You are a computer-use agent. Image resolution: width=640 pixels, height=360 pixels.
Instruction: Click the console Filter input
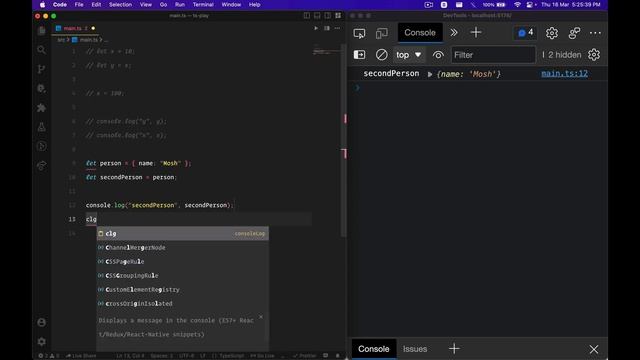pyautogui.click(x=493, y=55)
